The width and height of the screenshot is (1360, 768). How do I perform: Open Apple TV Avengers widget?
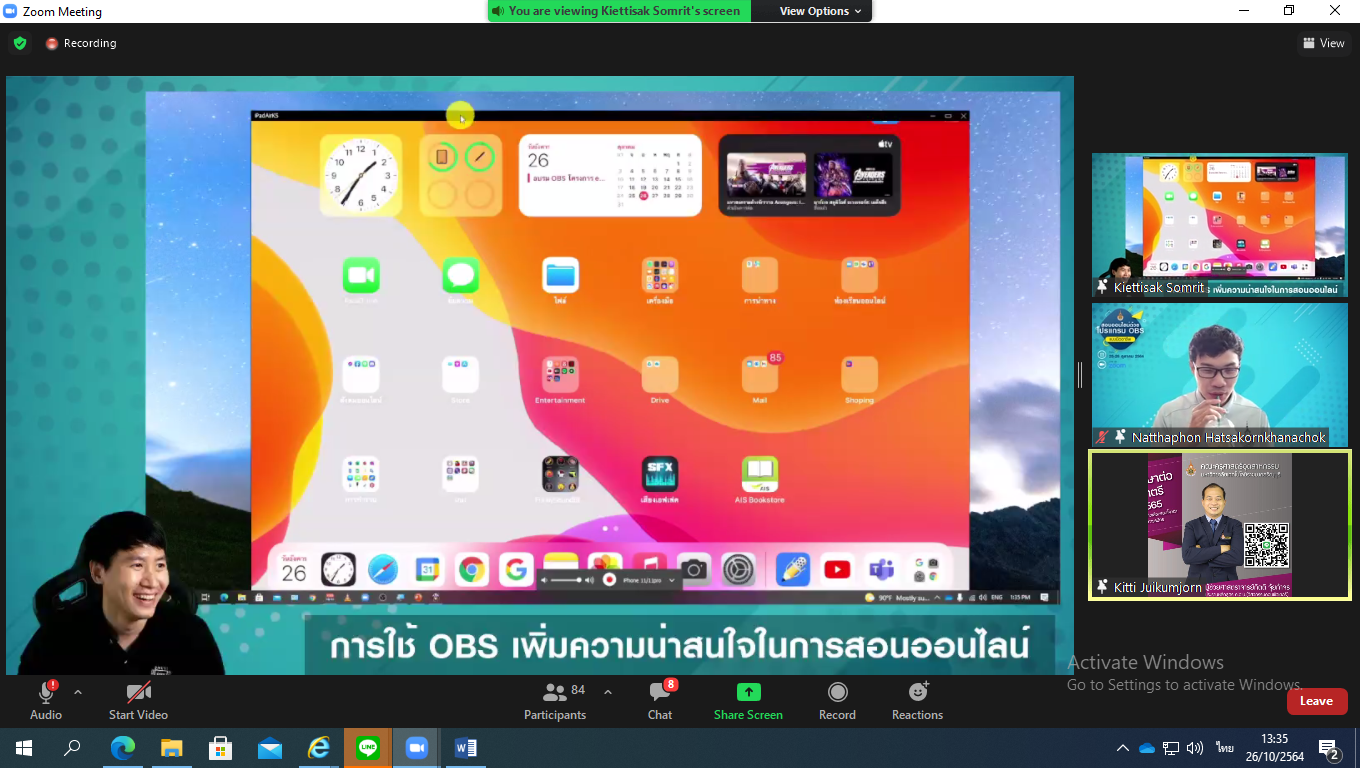point(809,175)
